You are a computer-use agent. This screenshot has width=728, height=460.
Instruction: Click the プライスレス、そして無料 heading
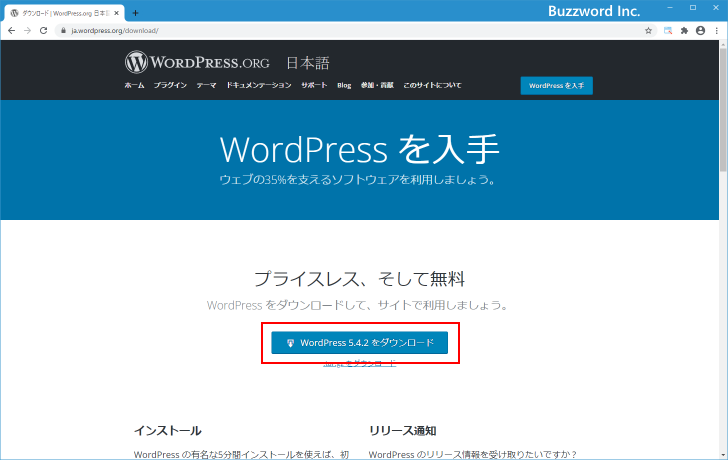359,279
